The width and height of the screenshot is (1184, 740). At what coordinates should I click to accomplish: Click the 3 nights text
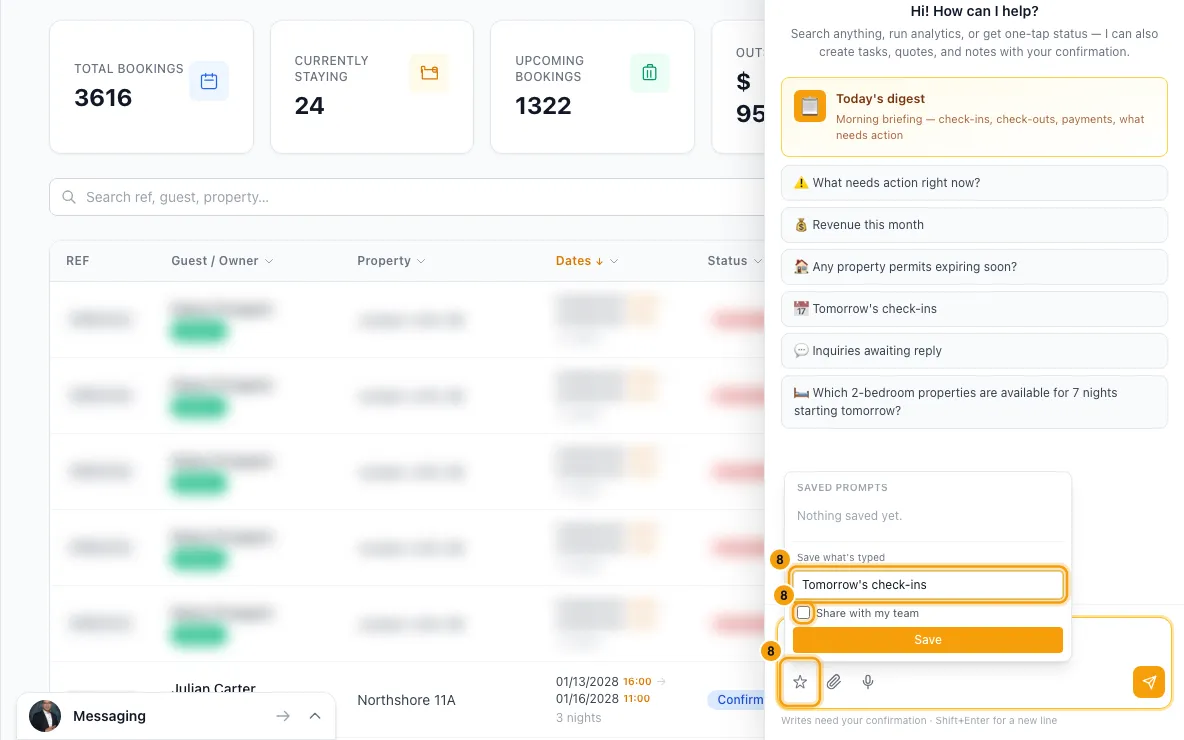[578, 717]
